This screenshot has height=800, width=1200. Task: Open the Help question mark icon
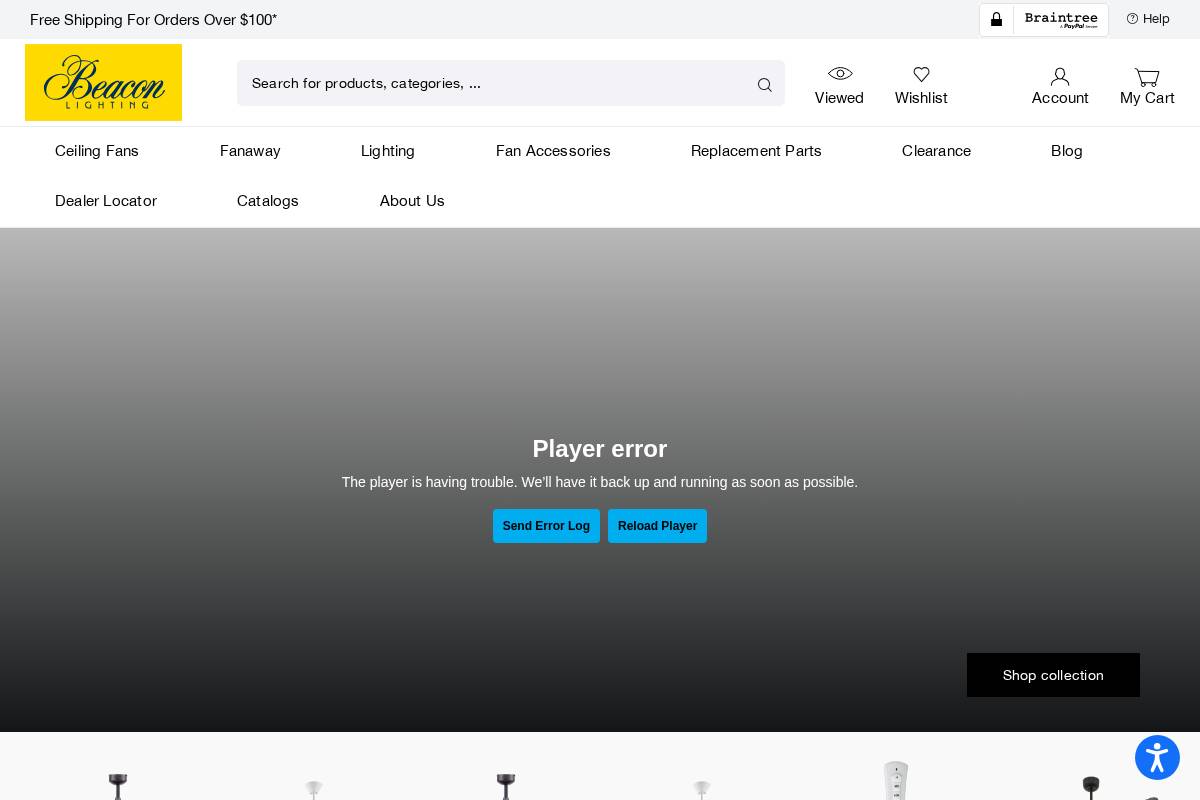(1133, 18)
